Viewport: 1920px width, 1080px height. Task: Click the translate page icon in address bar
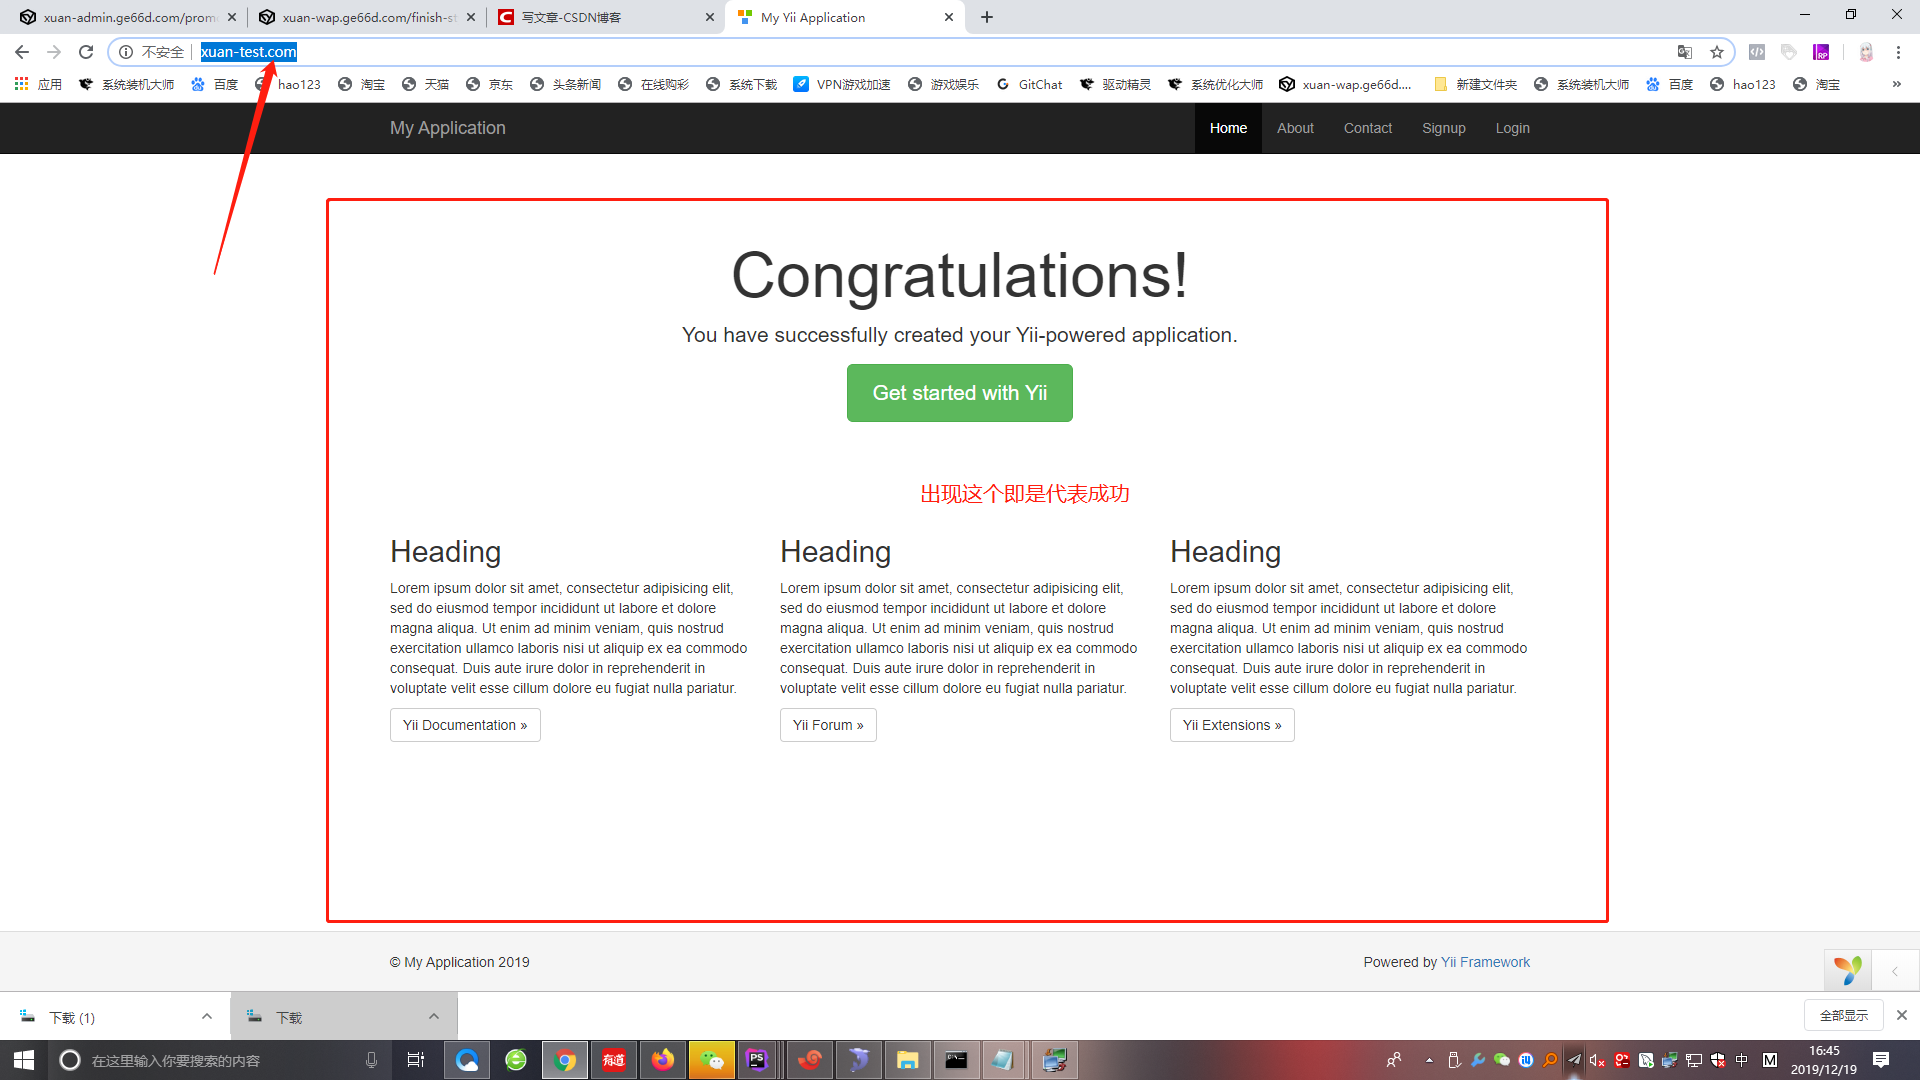pos(1685,52)
